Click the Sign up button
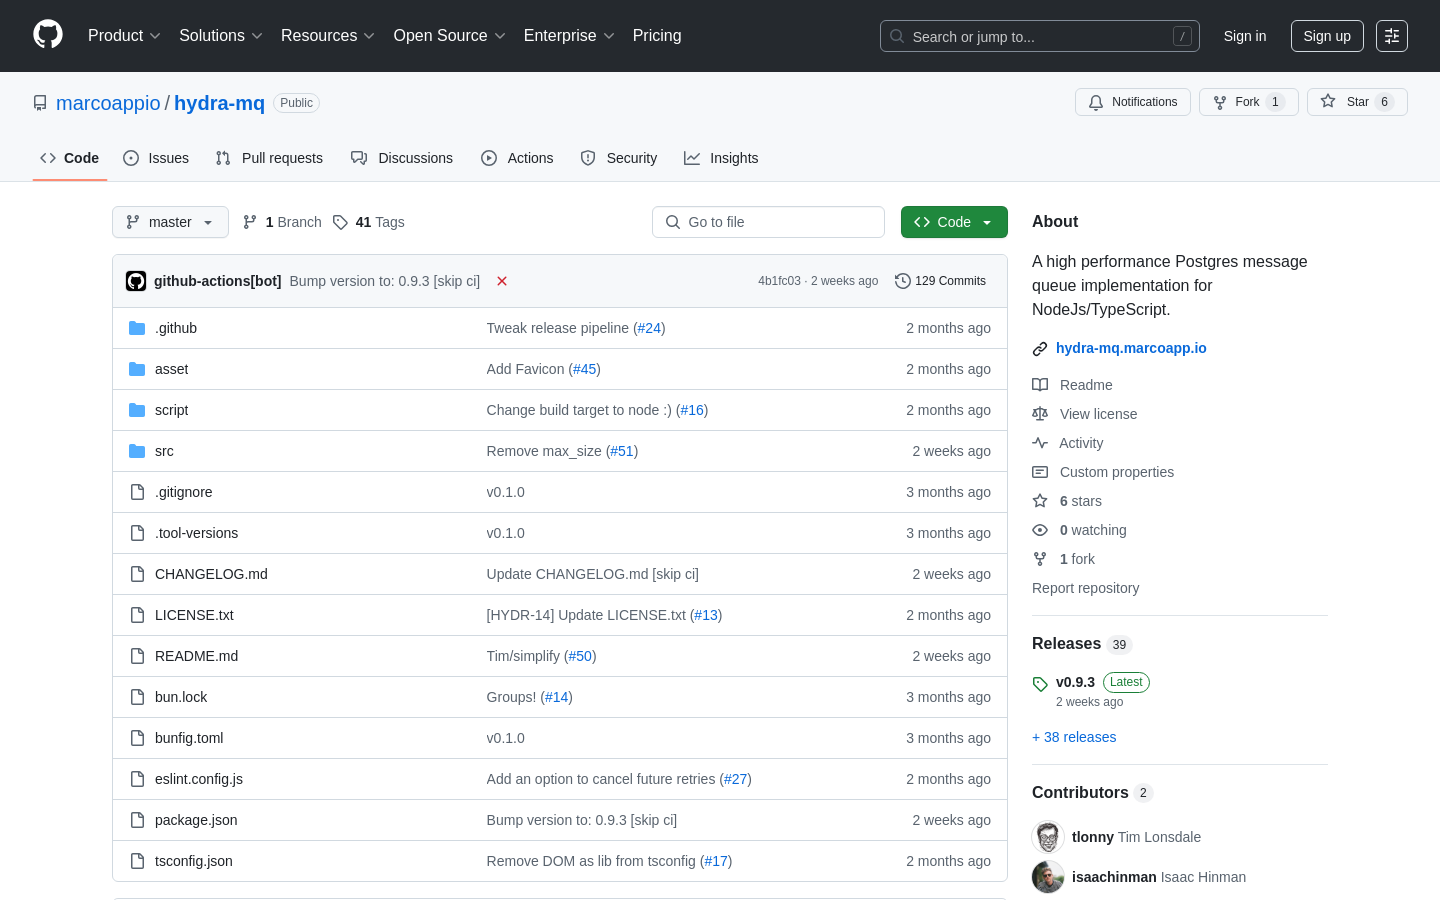The image size is (1440, 900). pyautogui.click(x=1327, y=36)
